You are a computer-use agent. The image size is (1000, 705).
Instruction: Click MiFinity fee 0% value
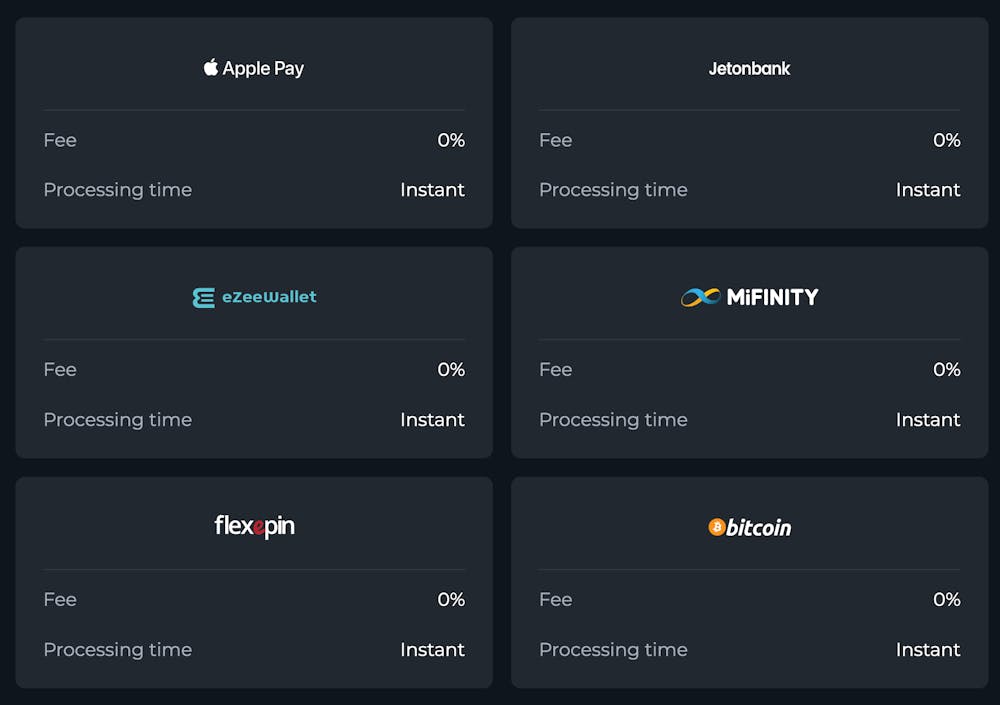click(x=946, y=369)
